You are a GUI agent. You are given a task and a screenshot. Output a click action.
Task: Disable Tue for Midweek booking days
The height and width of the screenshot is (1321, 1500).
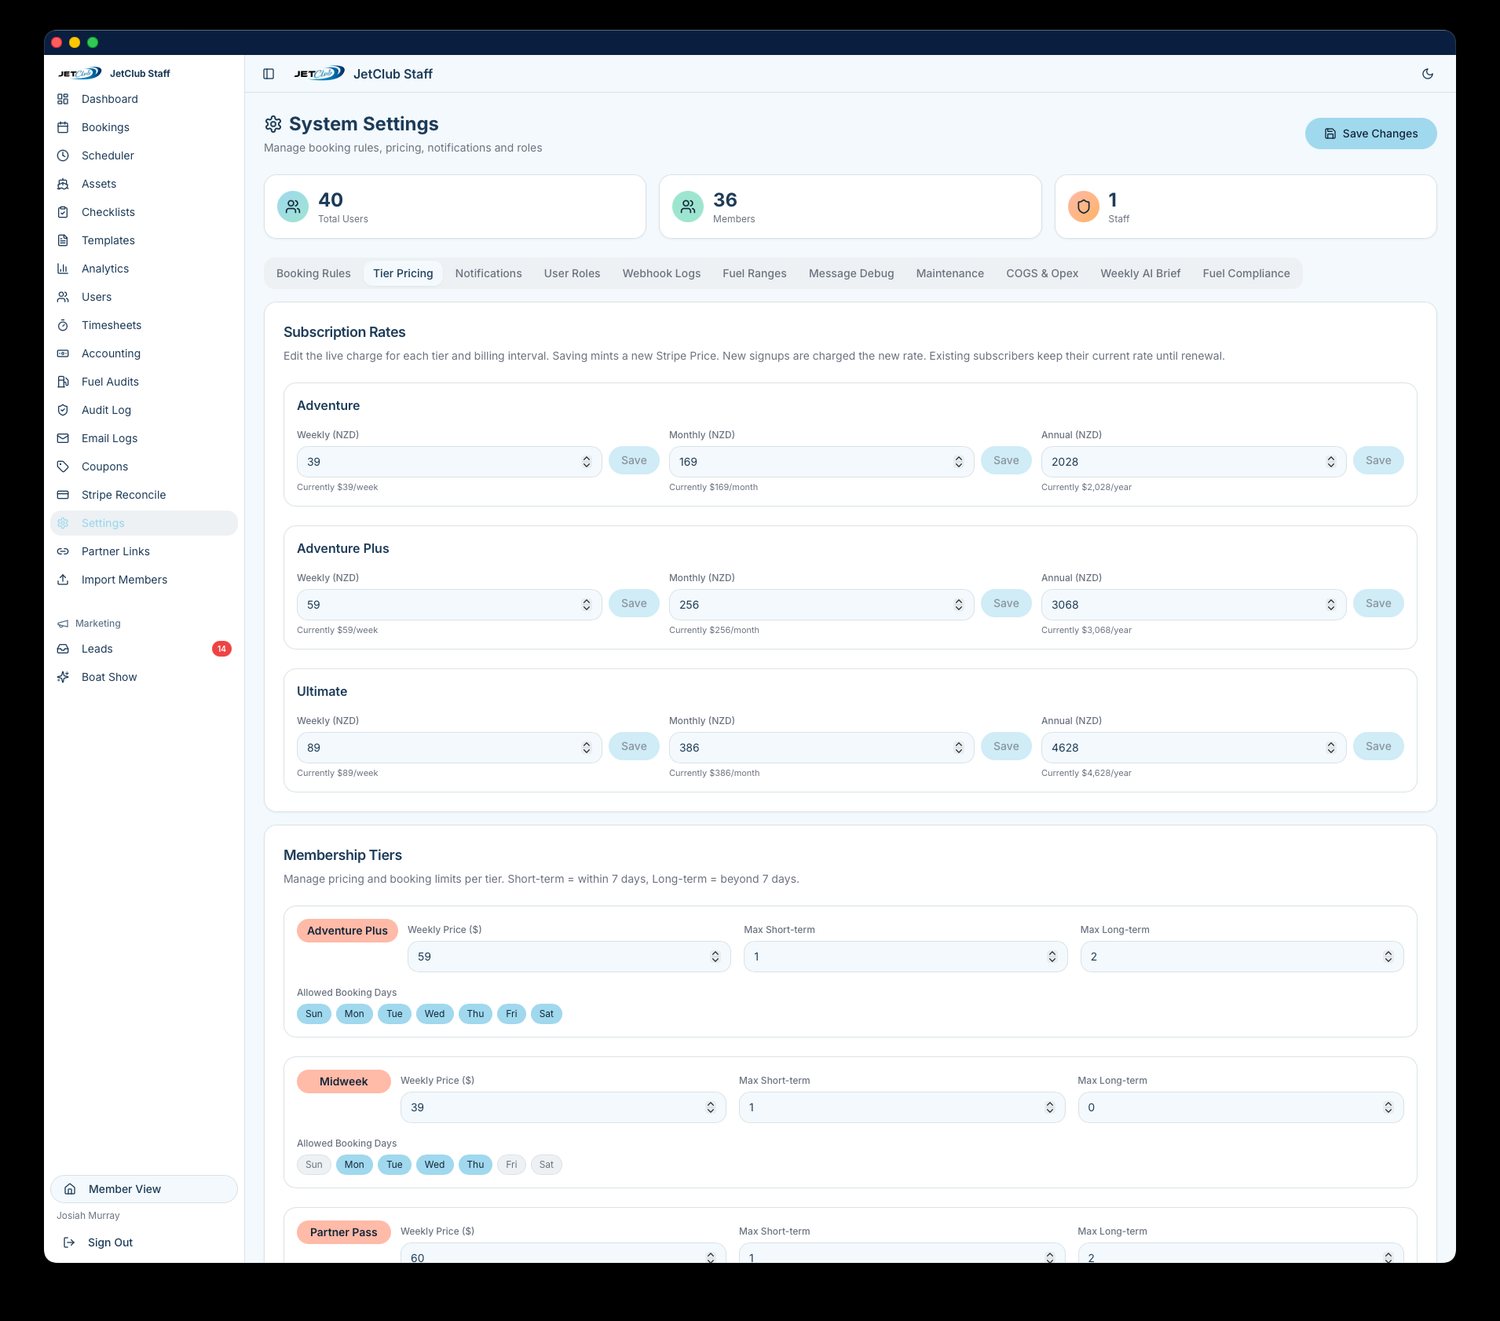click(395, 1165)
